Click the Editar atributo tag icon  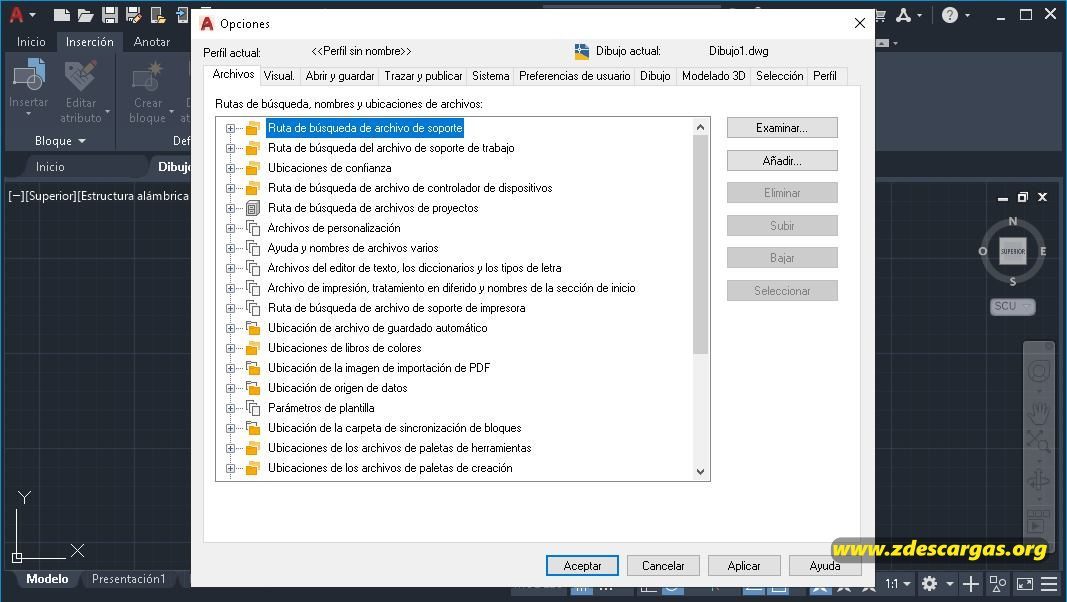point(80,75)
